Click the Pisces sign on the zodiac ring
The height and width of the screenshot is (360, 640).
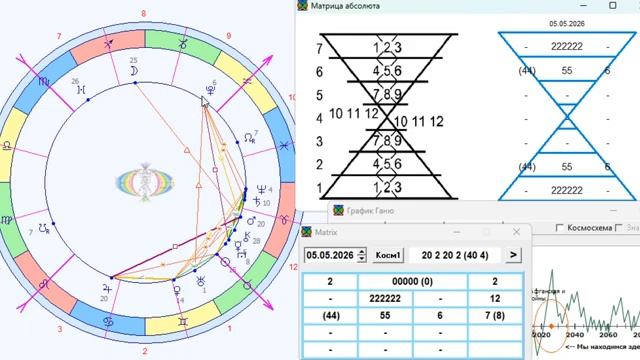tap(284, 145)
